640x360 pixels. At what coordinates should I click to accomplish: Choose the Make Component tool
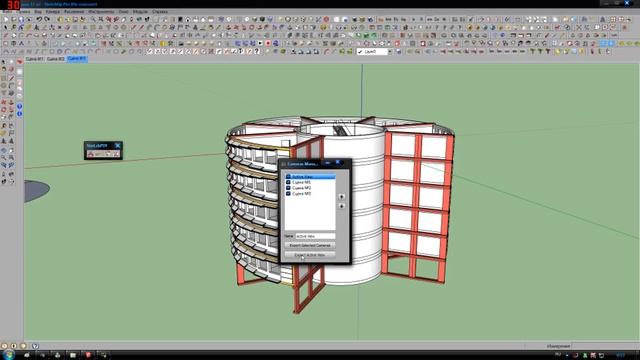coord(11,62)
